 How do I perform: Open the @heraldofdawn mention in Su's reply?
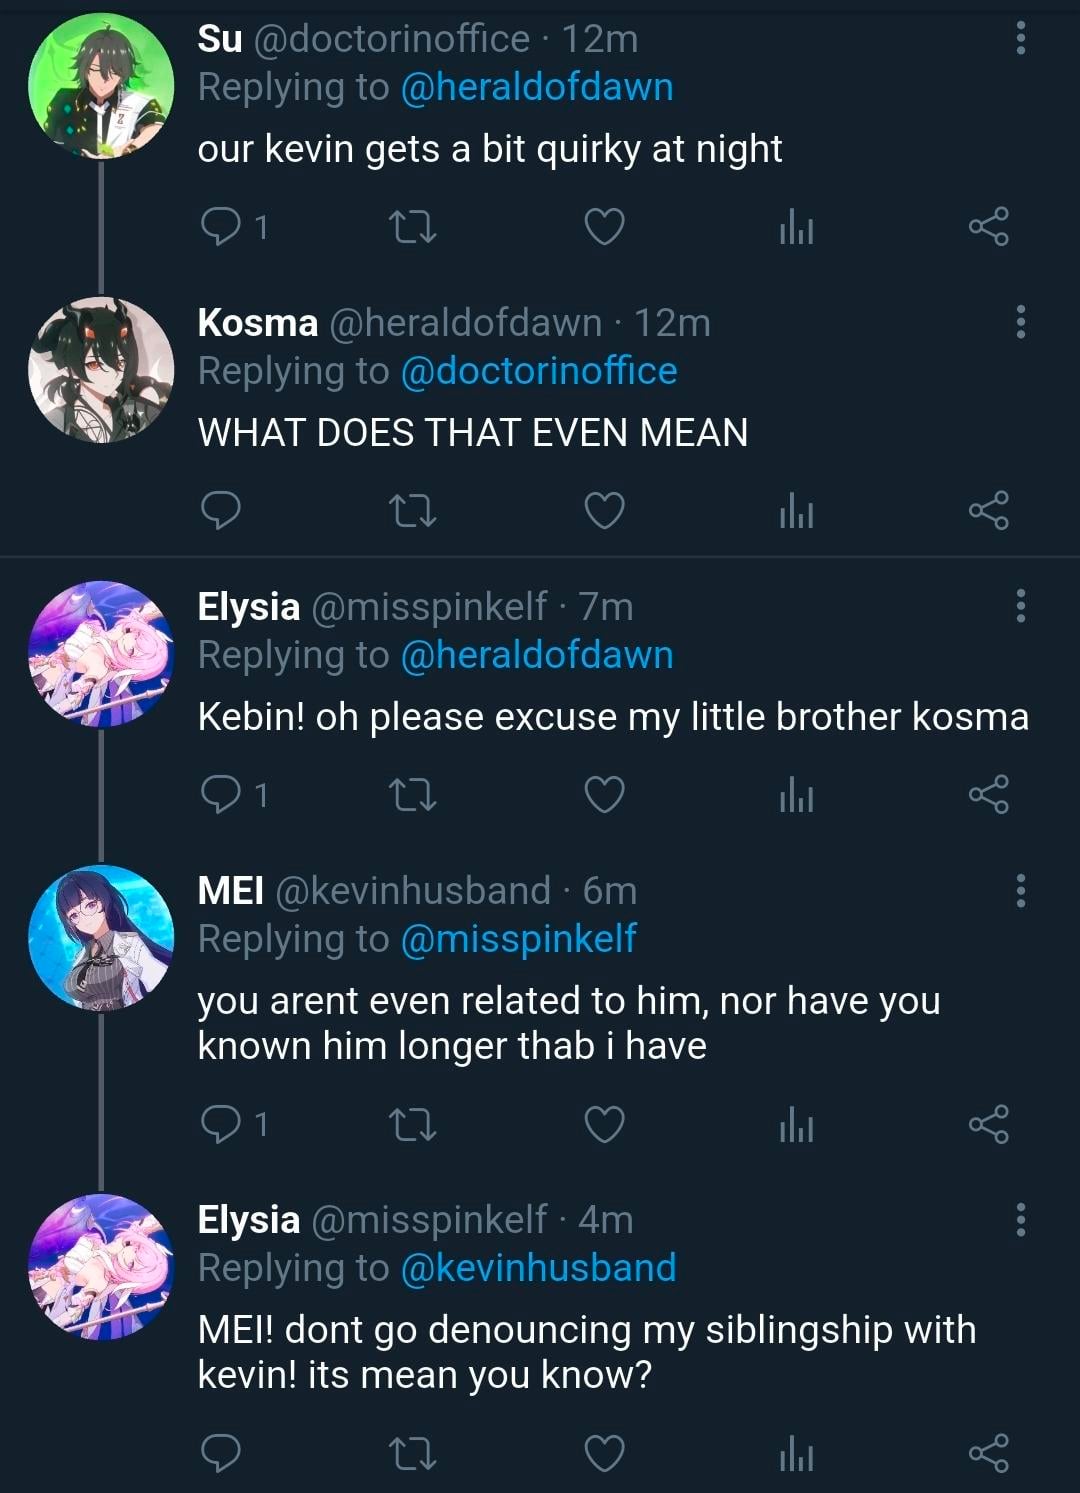click(536, 88)
